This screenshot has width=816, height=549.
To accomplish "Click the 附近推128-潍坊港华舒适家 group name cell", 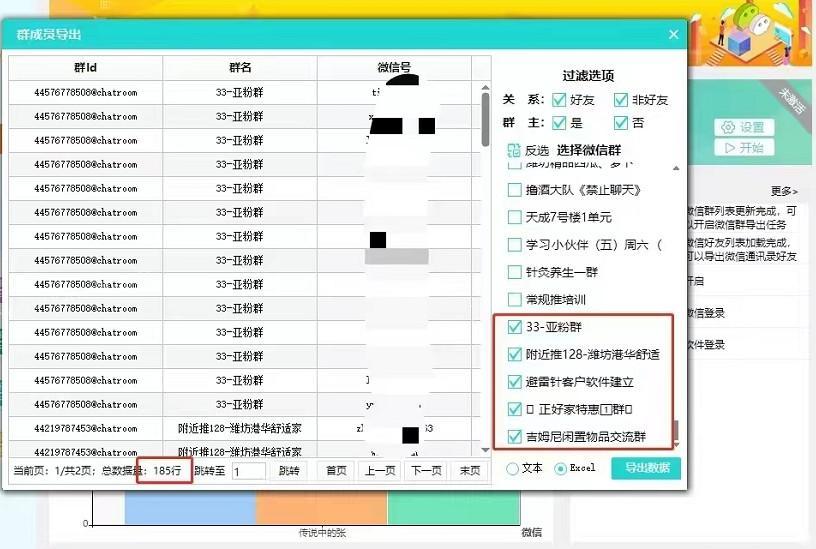I will tap(240, 428).
